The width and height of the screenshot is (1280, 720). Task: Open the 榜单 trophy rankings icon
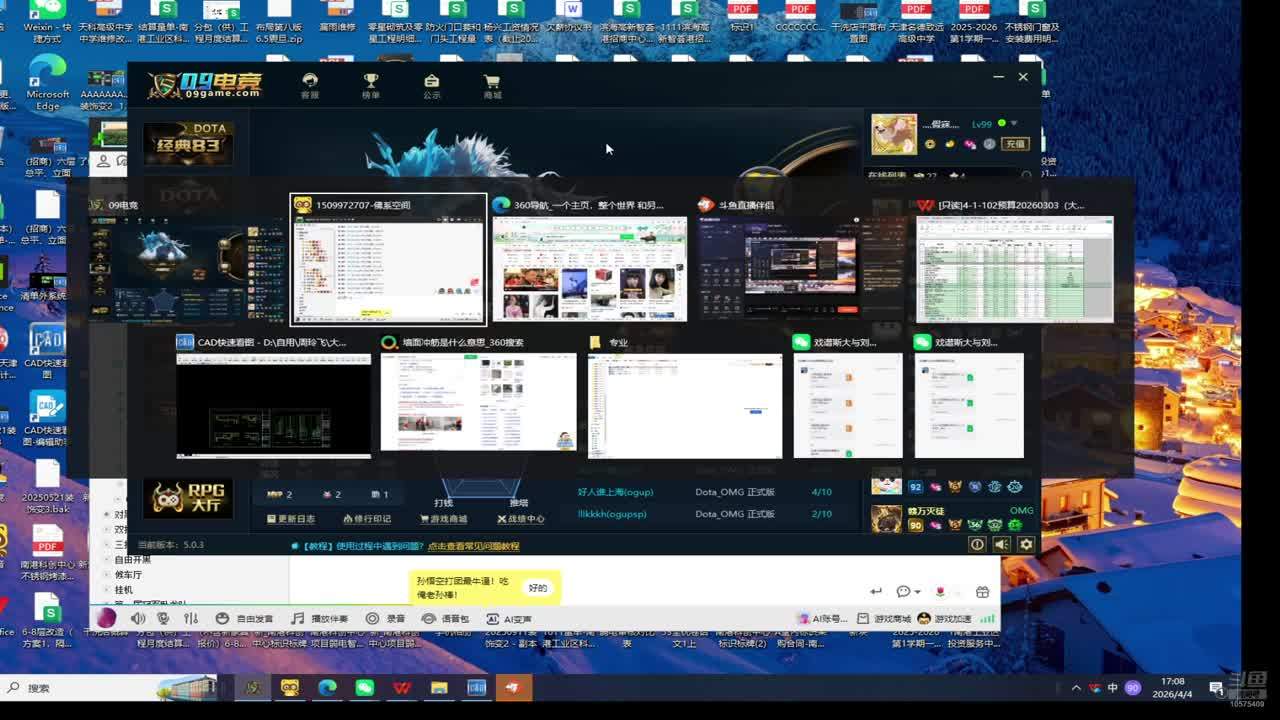[371, 84]
